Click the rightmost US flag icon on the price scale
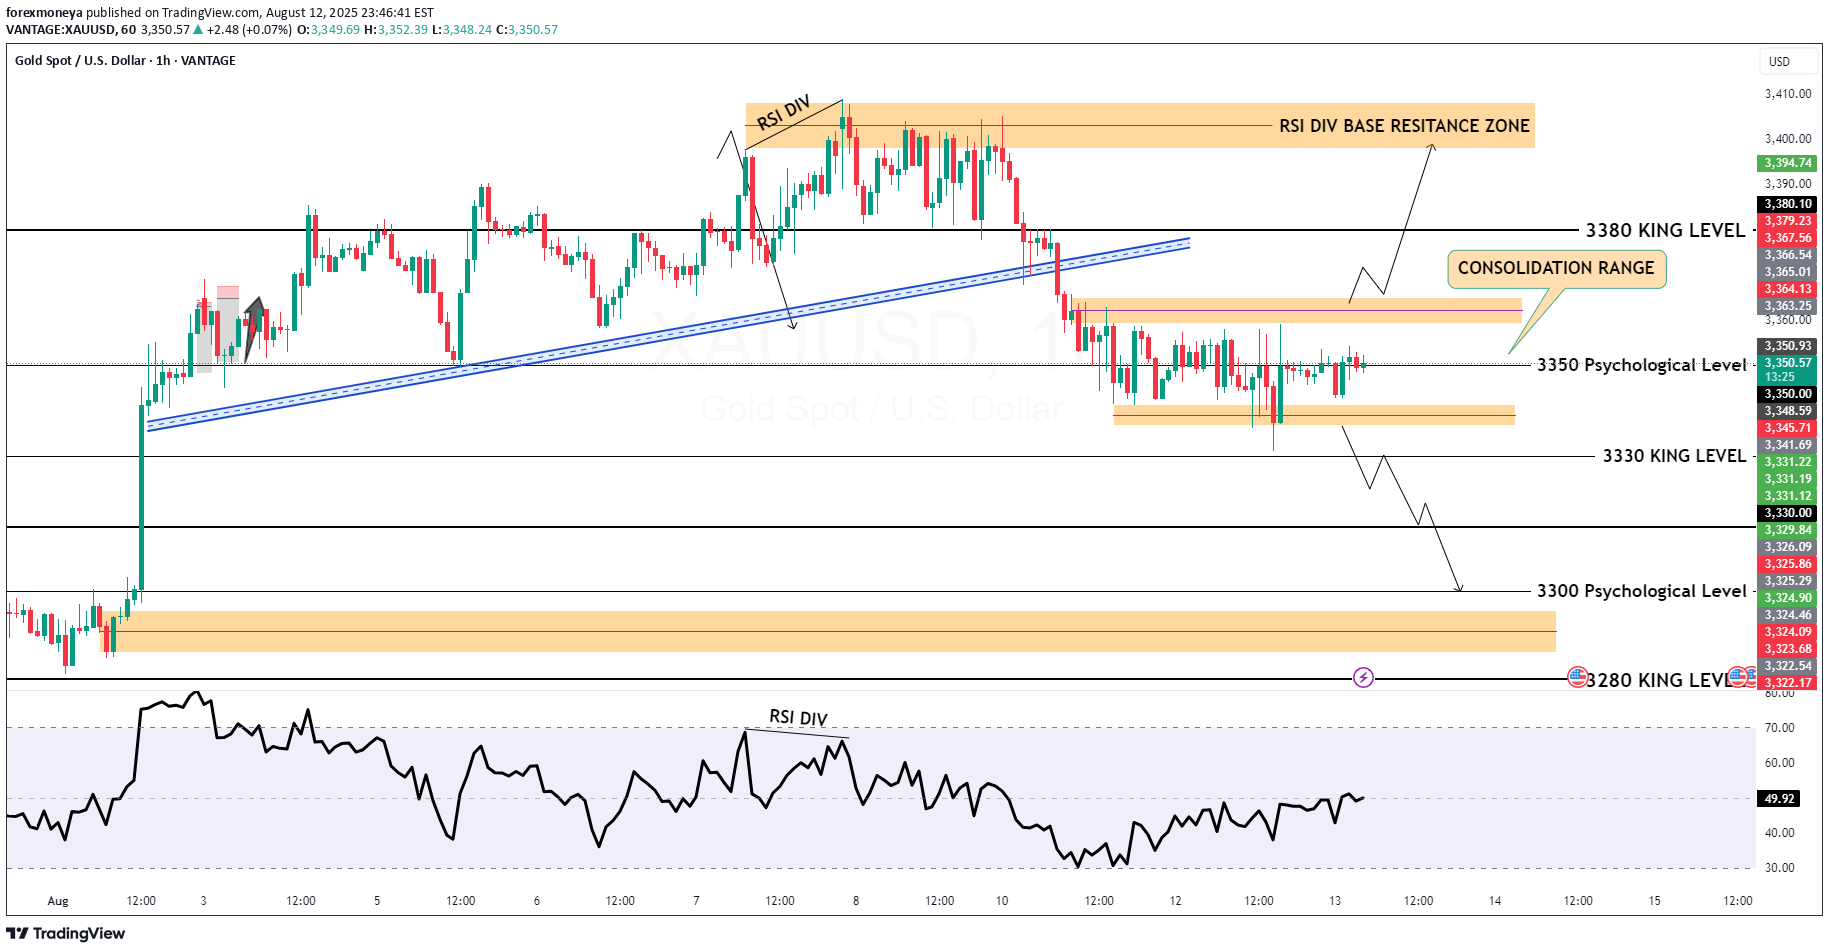 tap(1749, 678)
